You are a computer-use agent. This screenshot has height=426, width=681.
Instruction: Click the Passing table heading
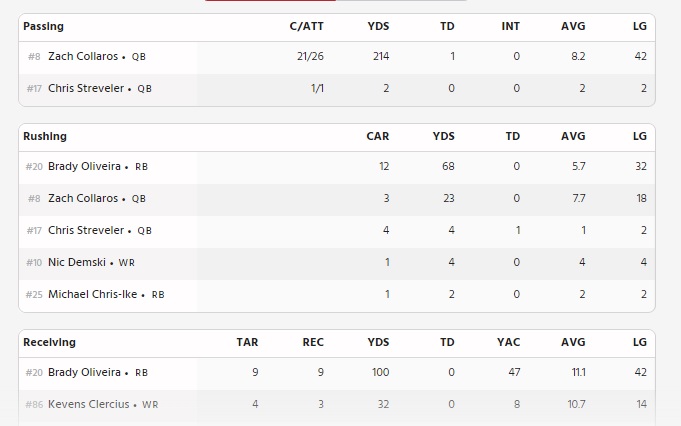point(43,26)
